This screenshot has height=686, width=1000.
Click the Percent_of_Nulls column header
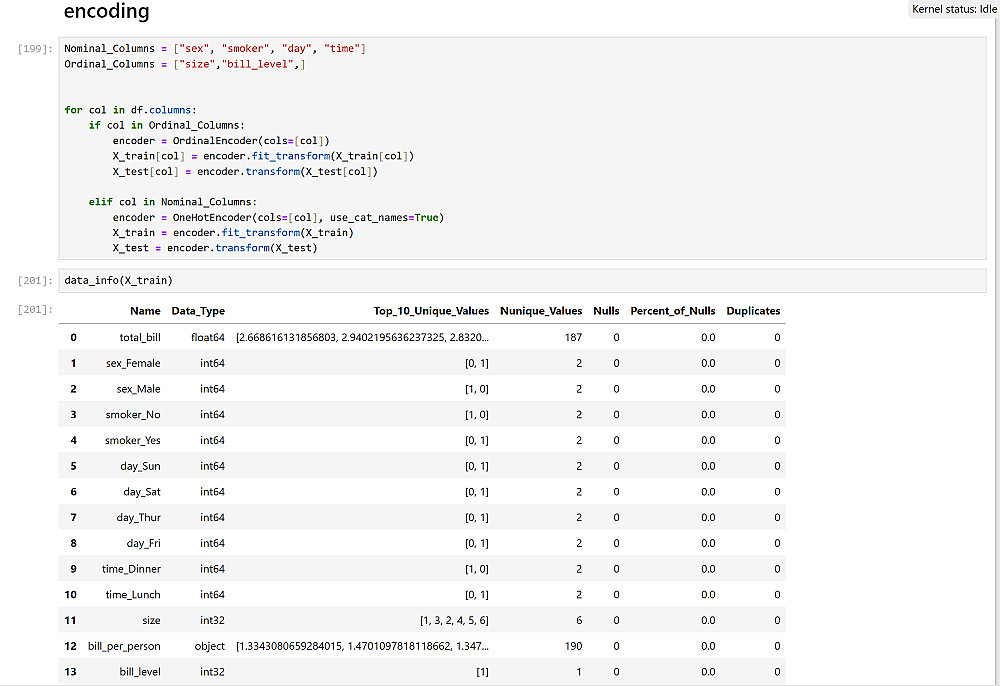click(x=672, y=311)
